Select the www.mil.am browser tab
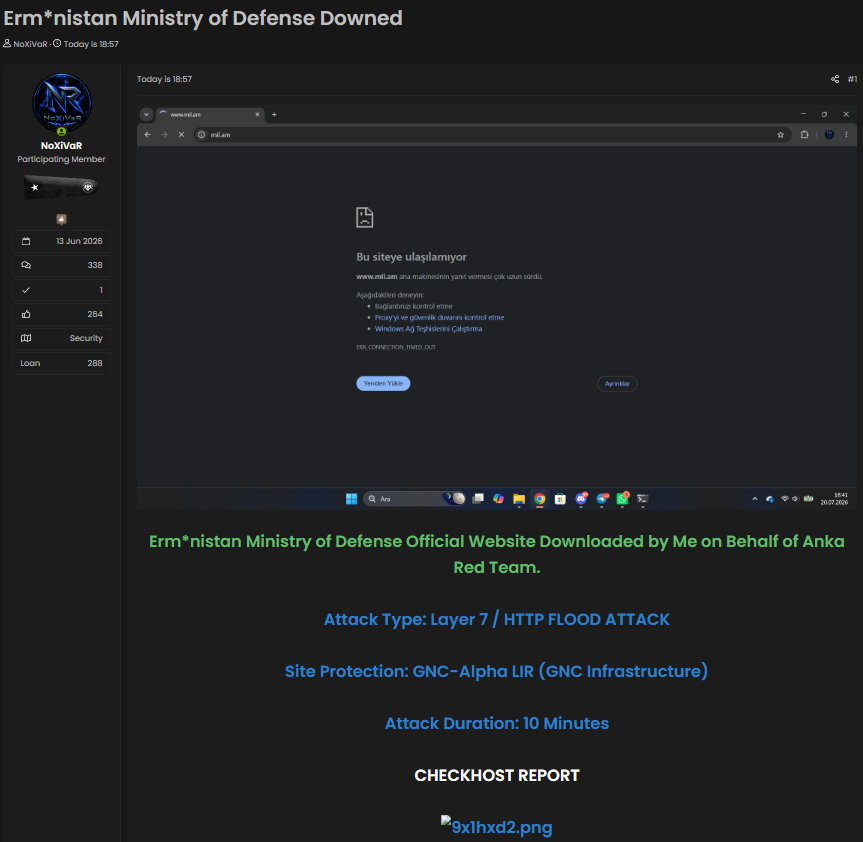This screenshot has width=863, height=842. (209, 114)
